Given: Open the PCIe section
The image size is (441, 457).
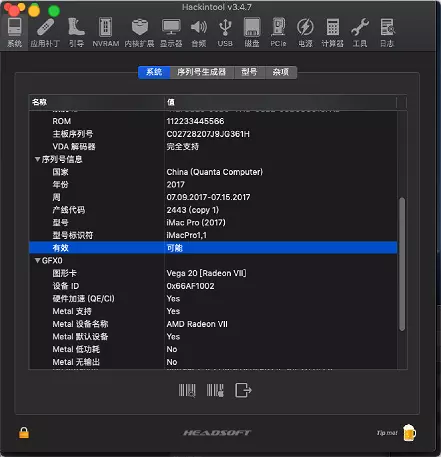Looking at the screenshot, I should 278,33.
